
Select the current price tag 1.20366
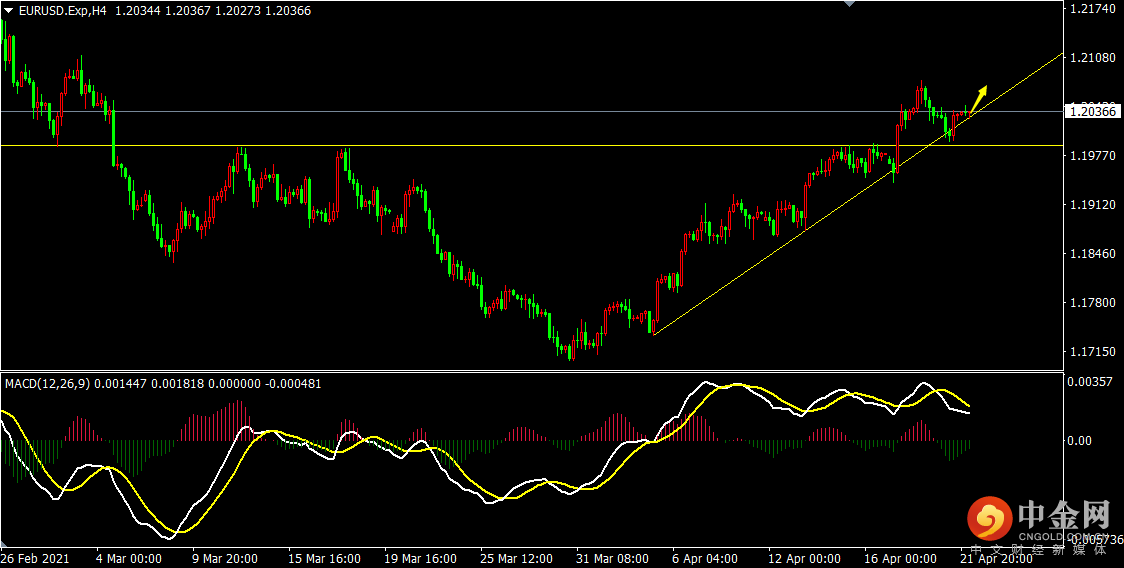tap(1093, 111)
